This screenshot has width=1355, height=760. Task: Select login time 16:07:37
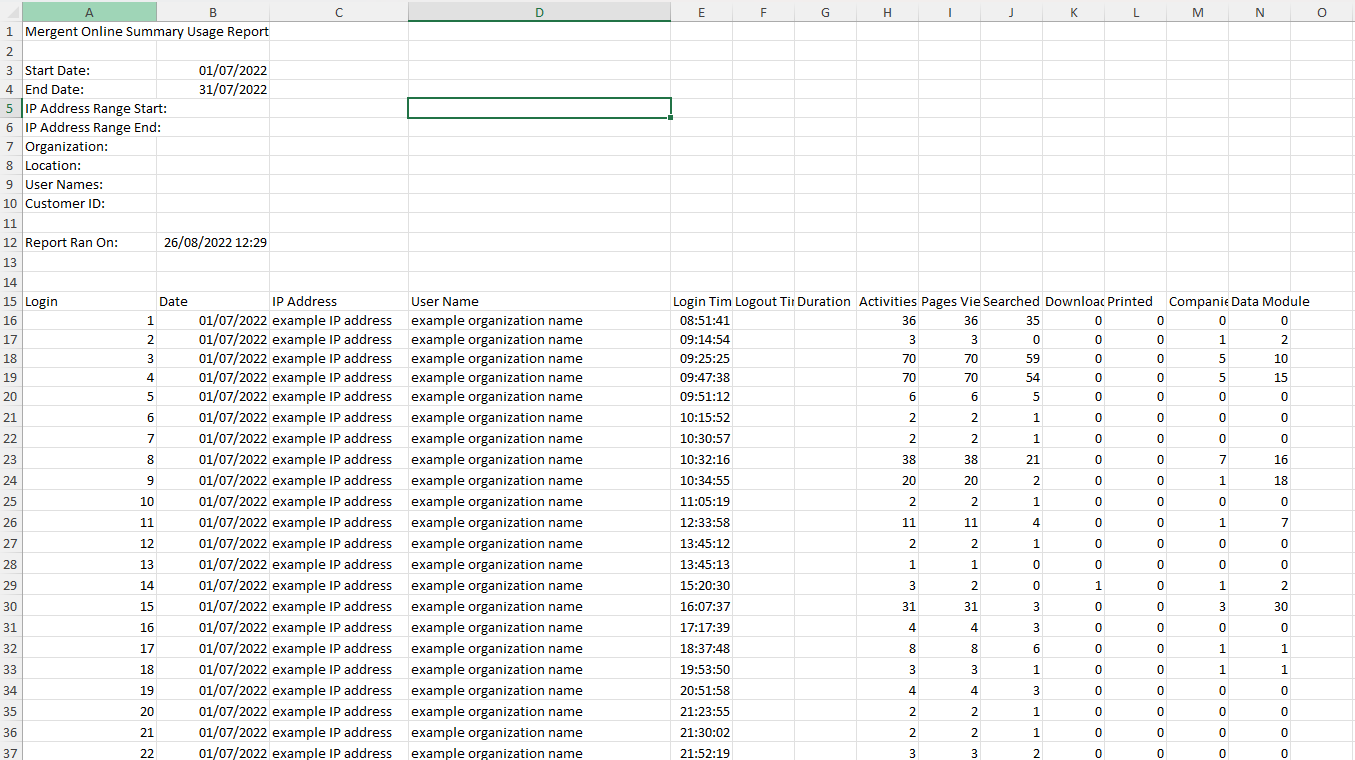(701, 607)
